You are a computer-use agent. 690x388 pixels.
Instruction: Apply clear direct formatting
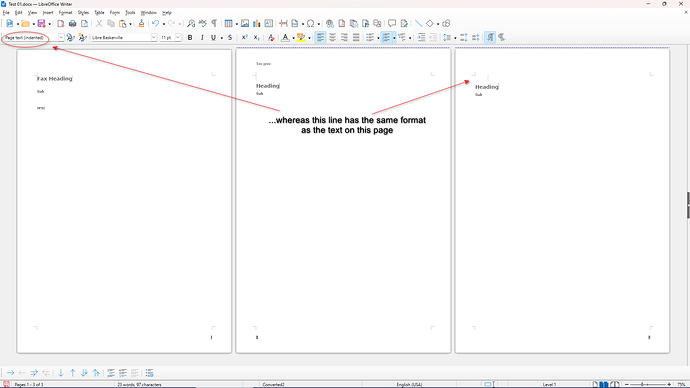coord(271,38)
